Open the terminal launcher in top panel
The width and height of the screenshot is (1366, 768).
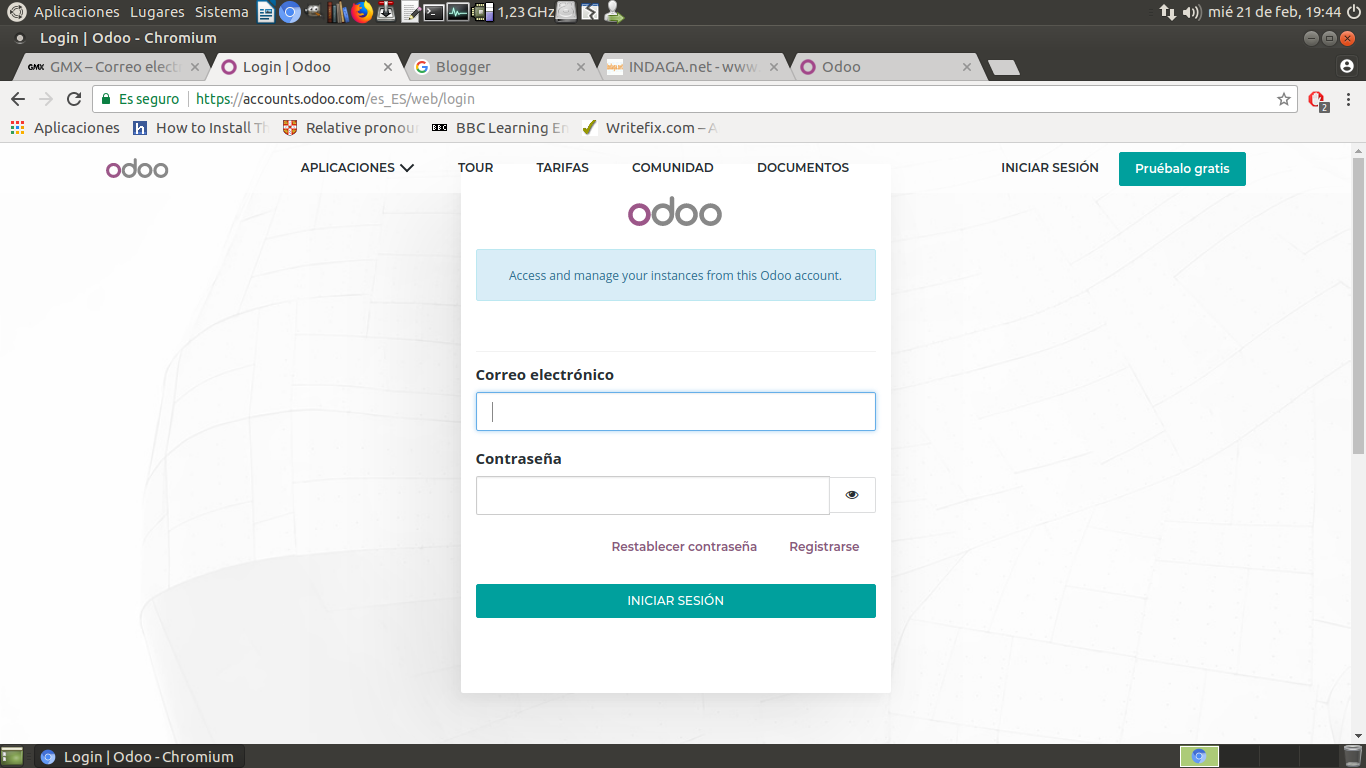tap(434, 12)
